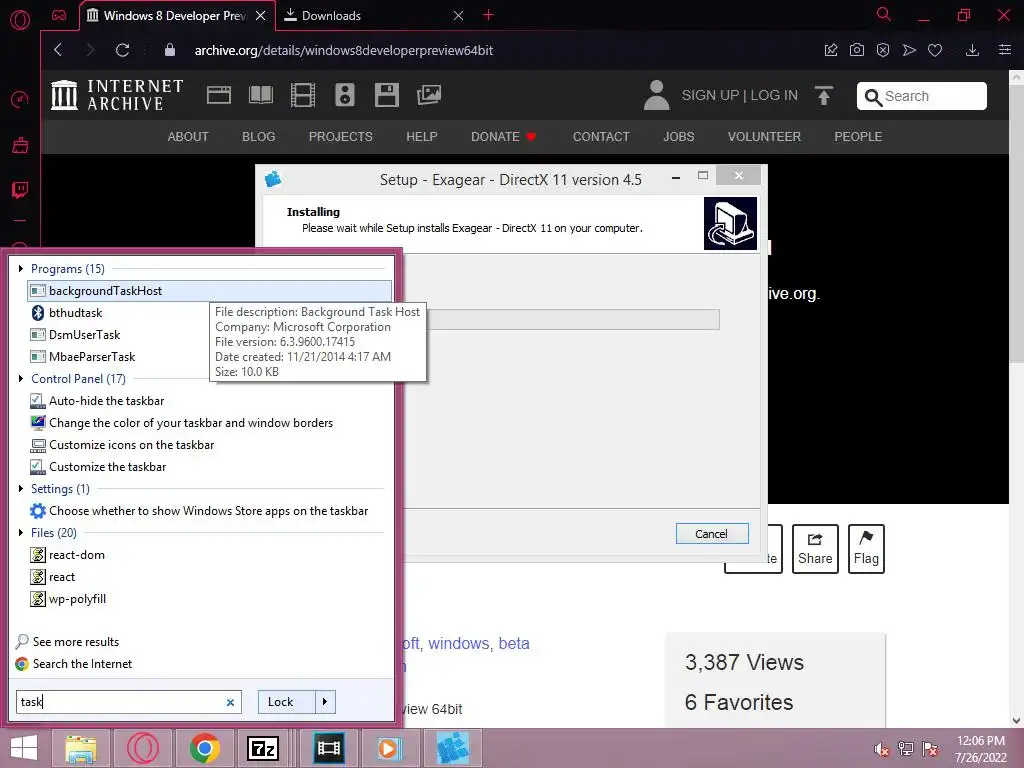Image resolution: width=1024 pixels, height=768 pixels.
Task: Reload the archive.org page
Action: tap(122, 50)
